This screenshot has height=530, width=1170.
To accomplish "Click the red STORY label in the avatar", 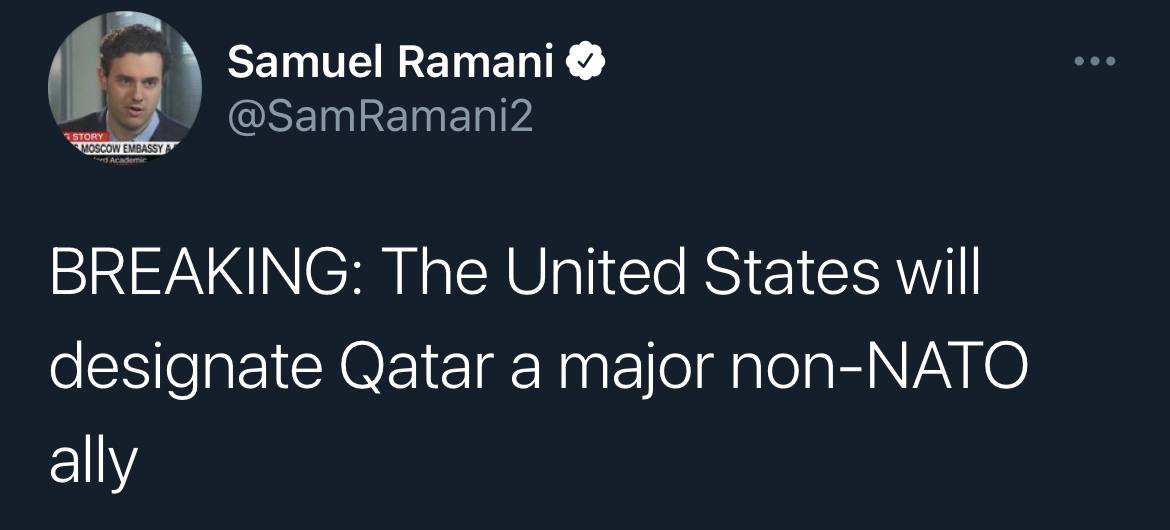I will click(86, 139).
